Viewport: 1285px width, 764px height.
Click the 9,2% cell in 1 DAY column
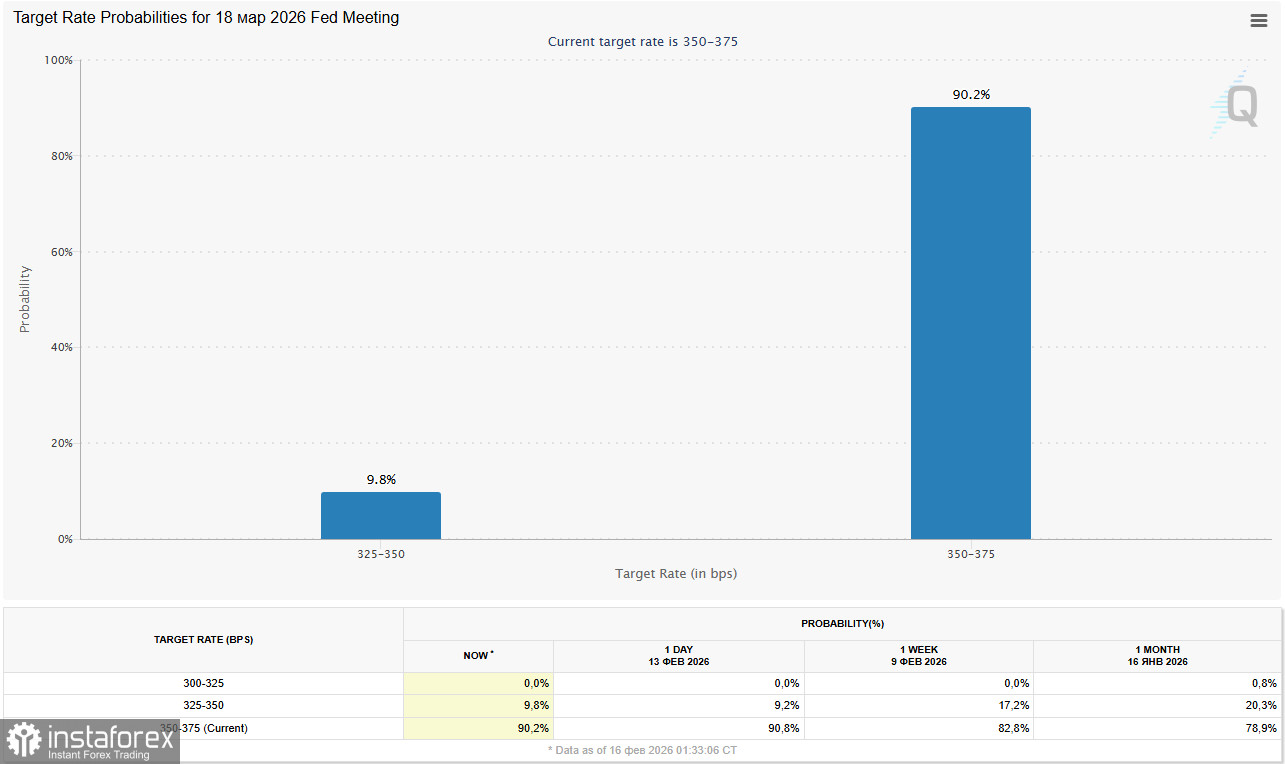(678, 706)
